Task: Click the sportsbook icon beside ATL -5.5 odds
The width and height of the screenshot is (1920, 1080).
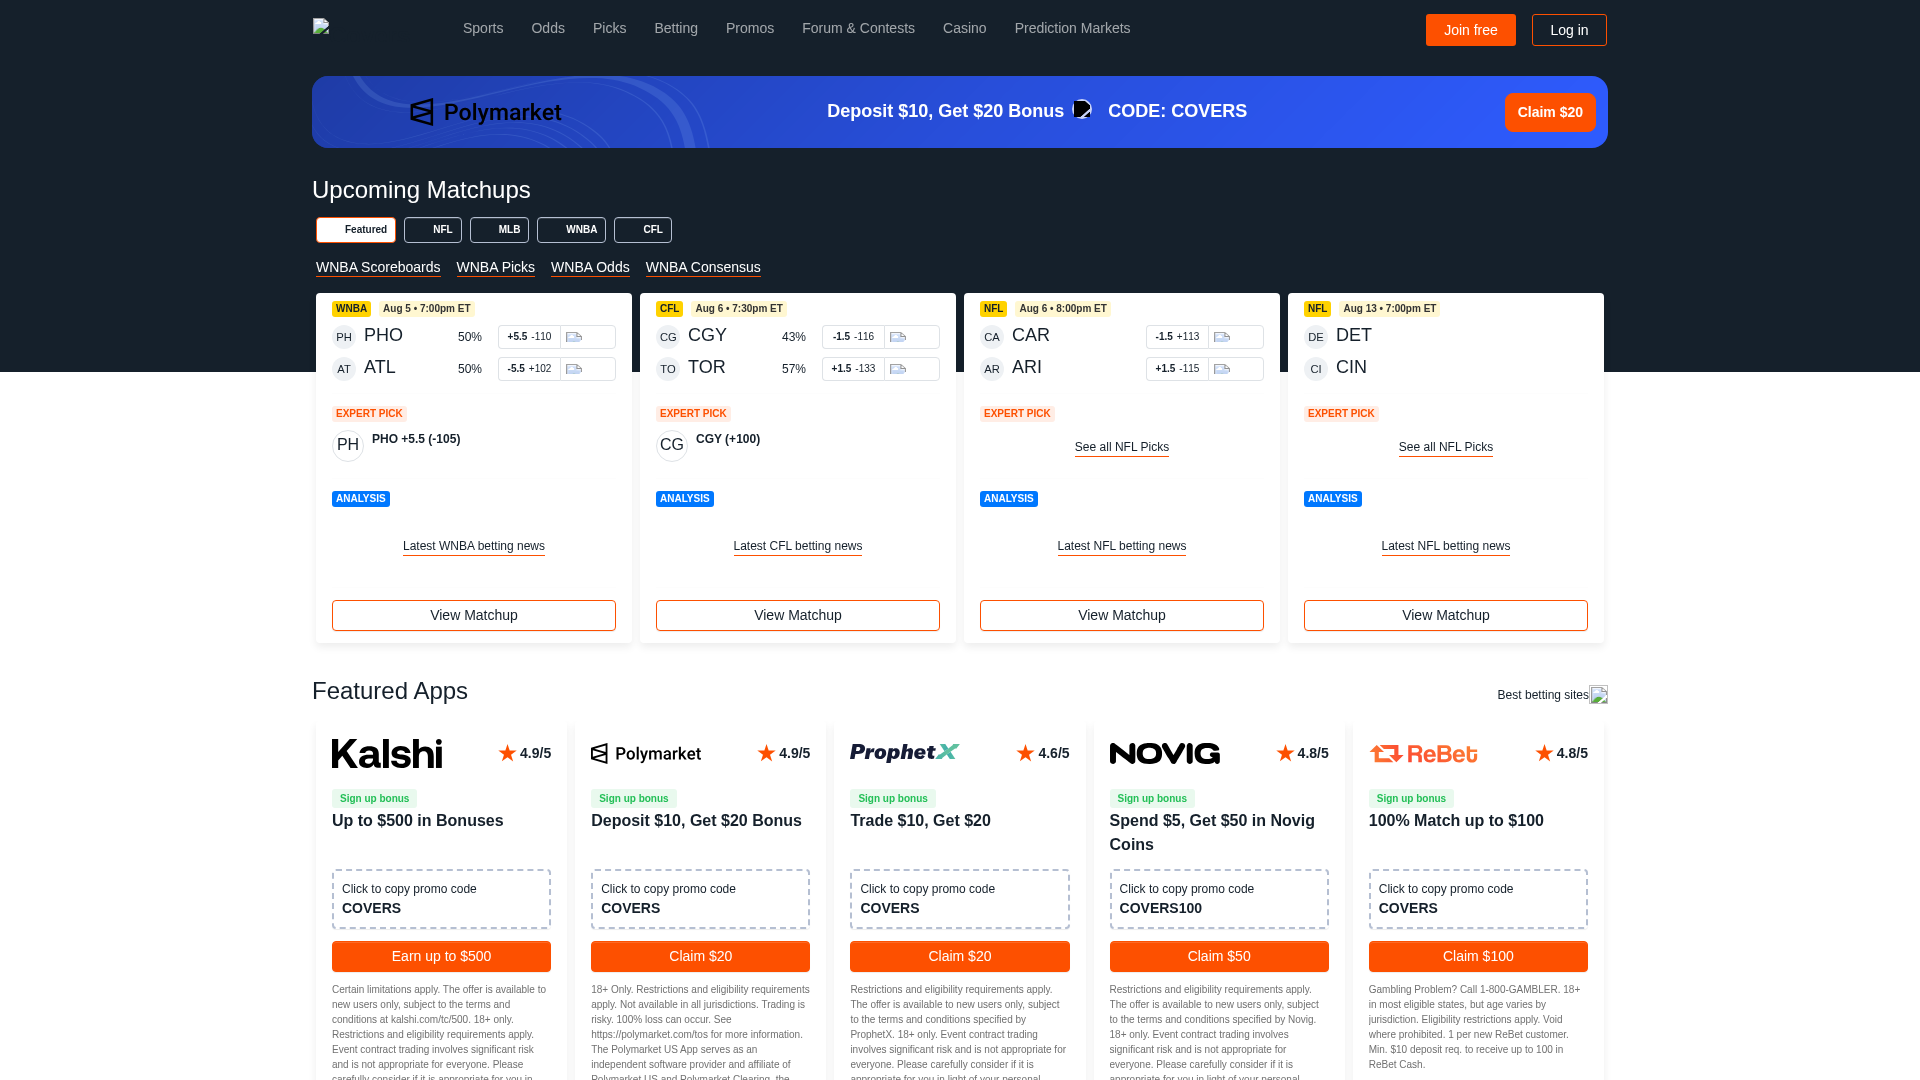Action: click(574, 369)
